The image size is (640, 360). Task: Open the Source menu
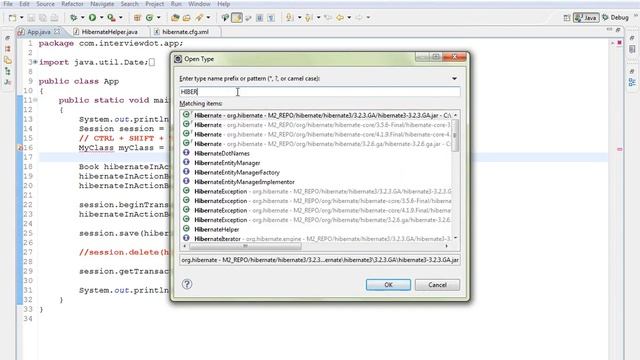pyautogui.click(x=45, y=4)
